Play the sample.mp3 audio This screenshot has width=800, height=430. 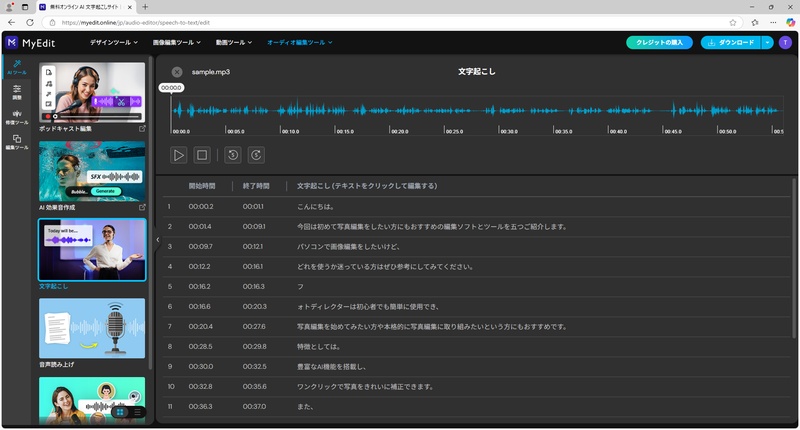point(179,155)
